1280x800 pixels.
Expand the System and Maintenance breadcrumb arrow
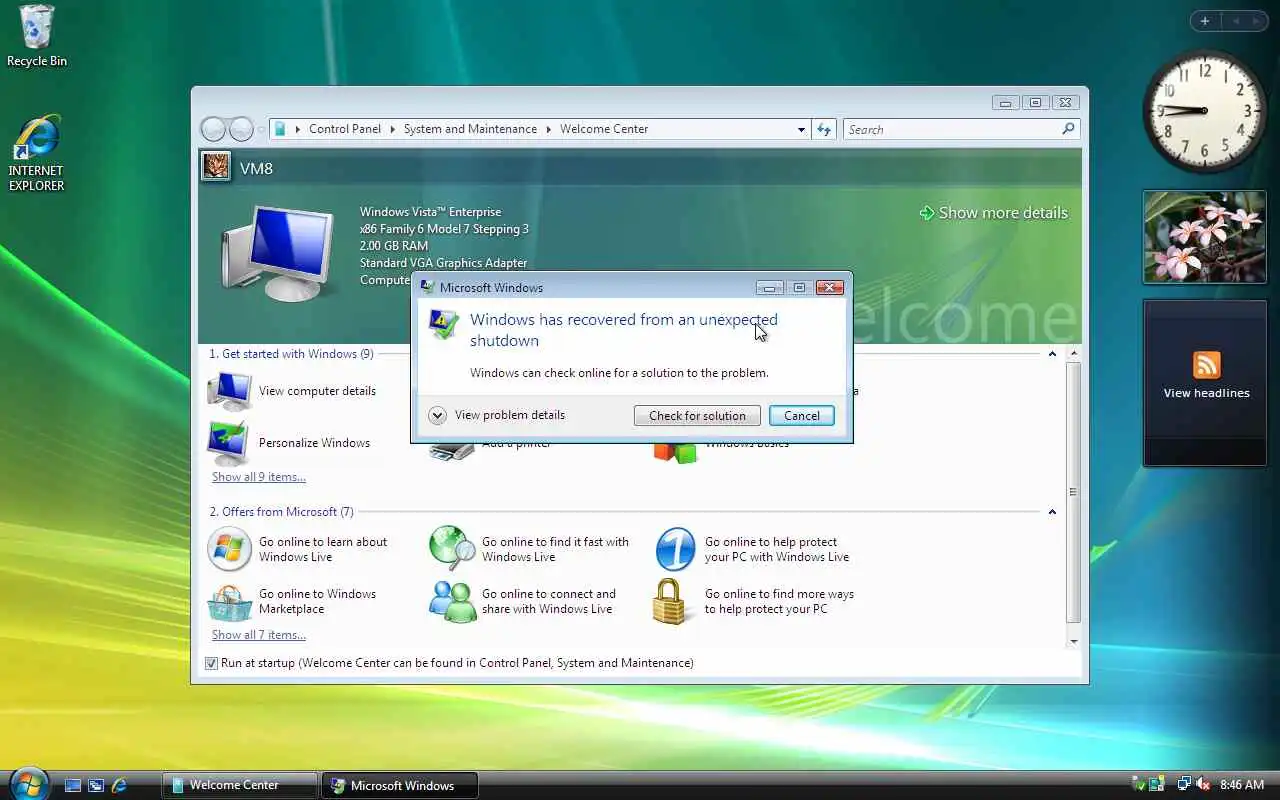point(549,129)
